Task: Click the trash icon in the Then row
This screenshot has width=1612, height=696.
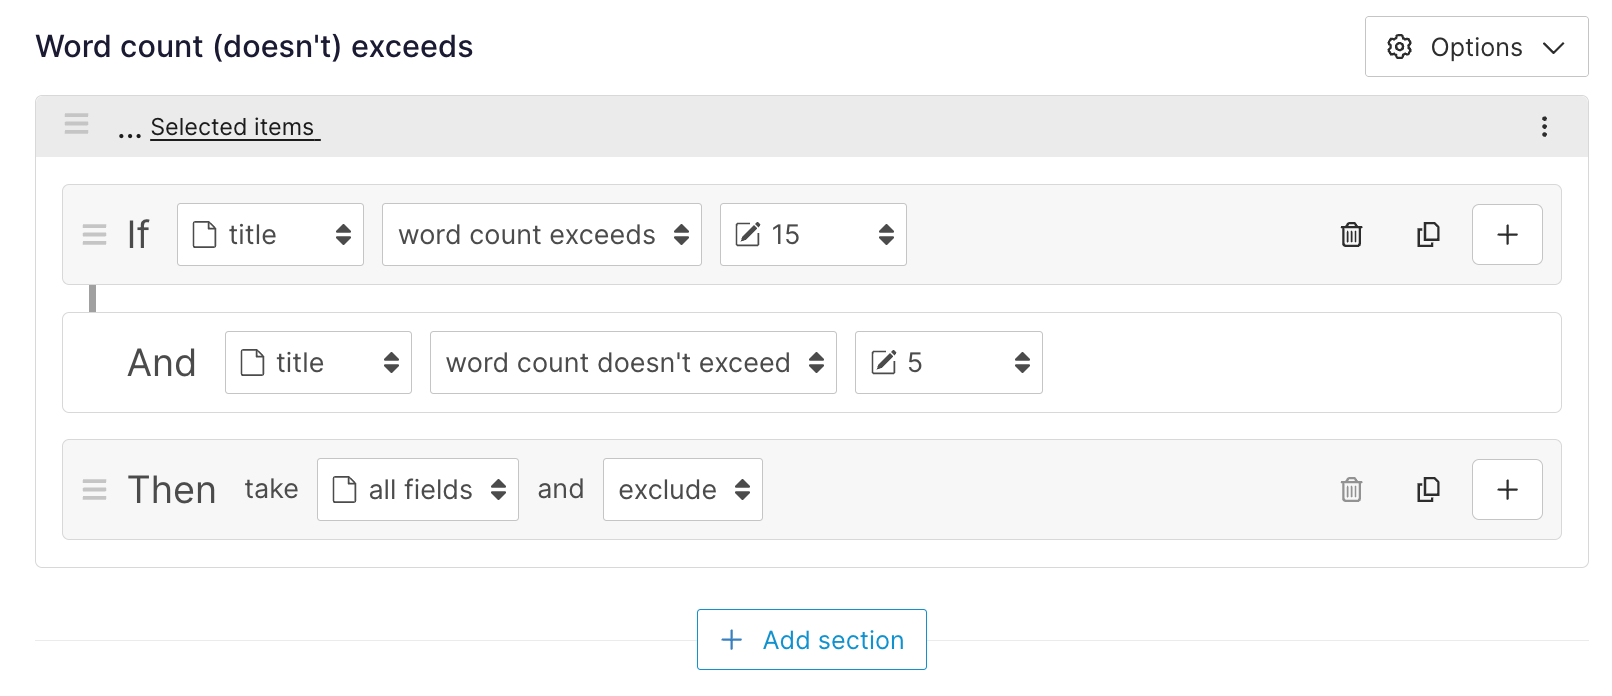Action: point(1351,490)
